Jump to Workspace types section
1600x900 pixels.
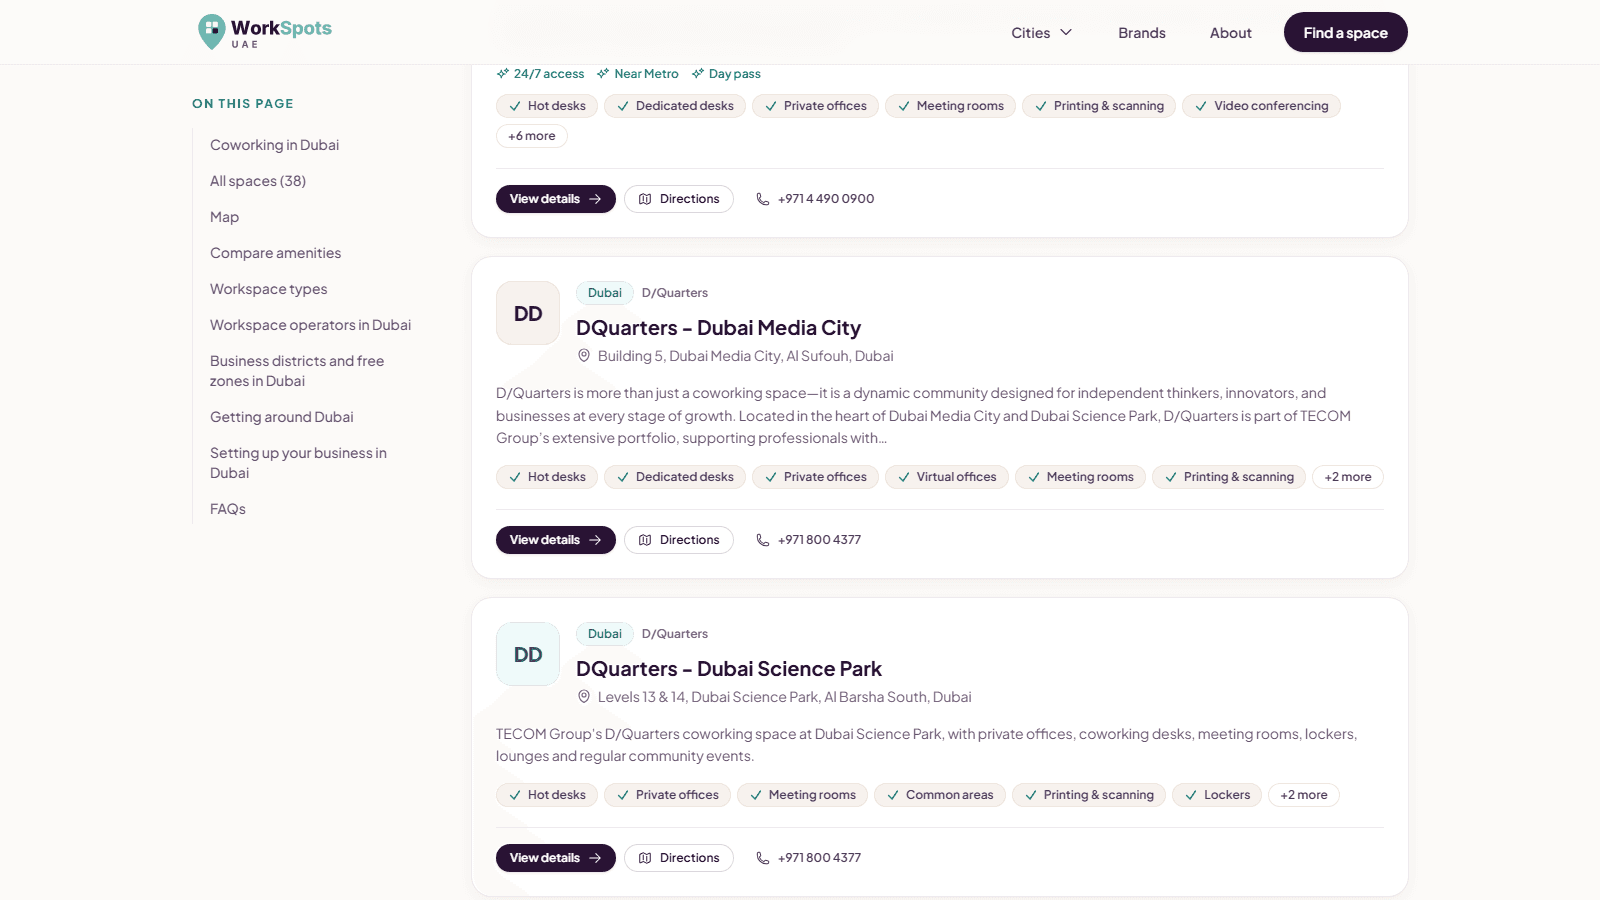268,289
